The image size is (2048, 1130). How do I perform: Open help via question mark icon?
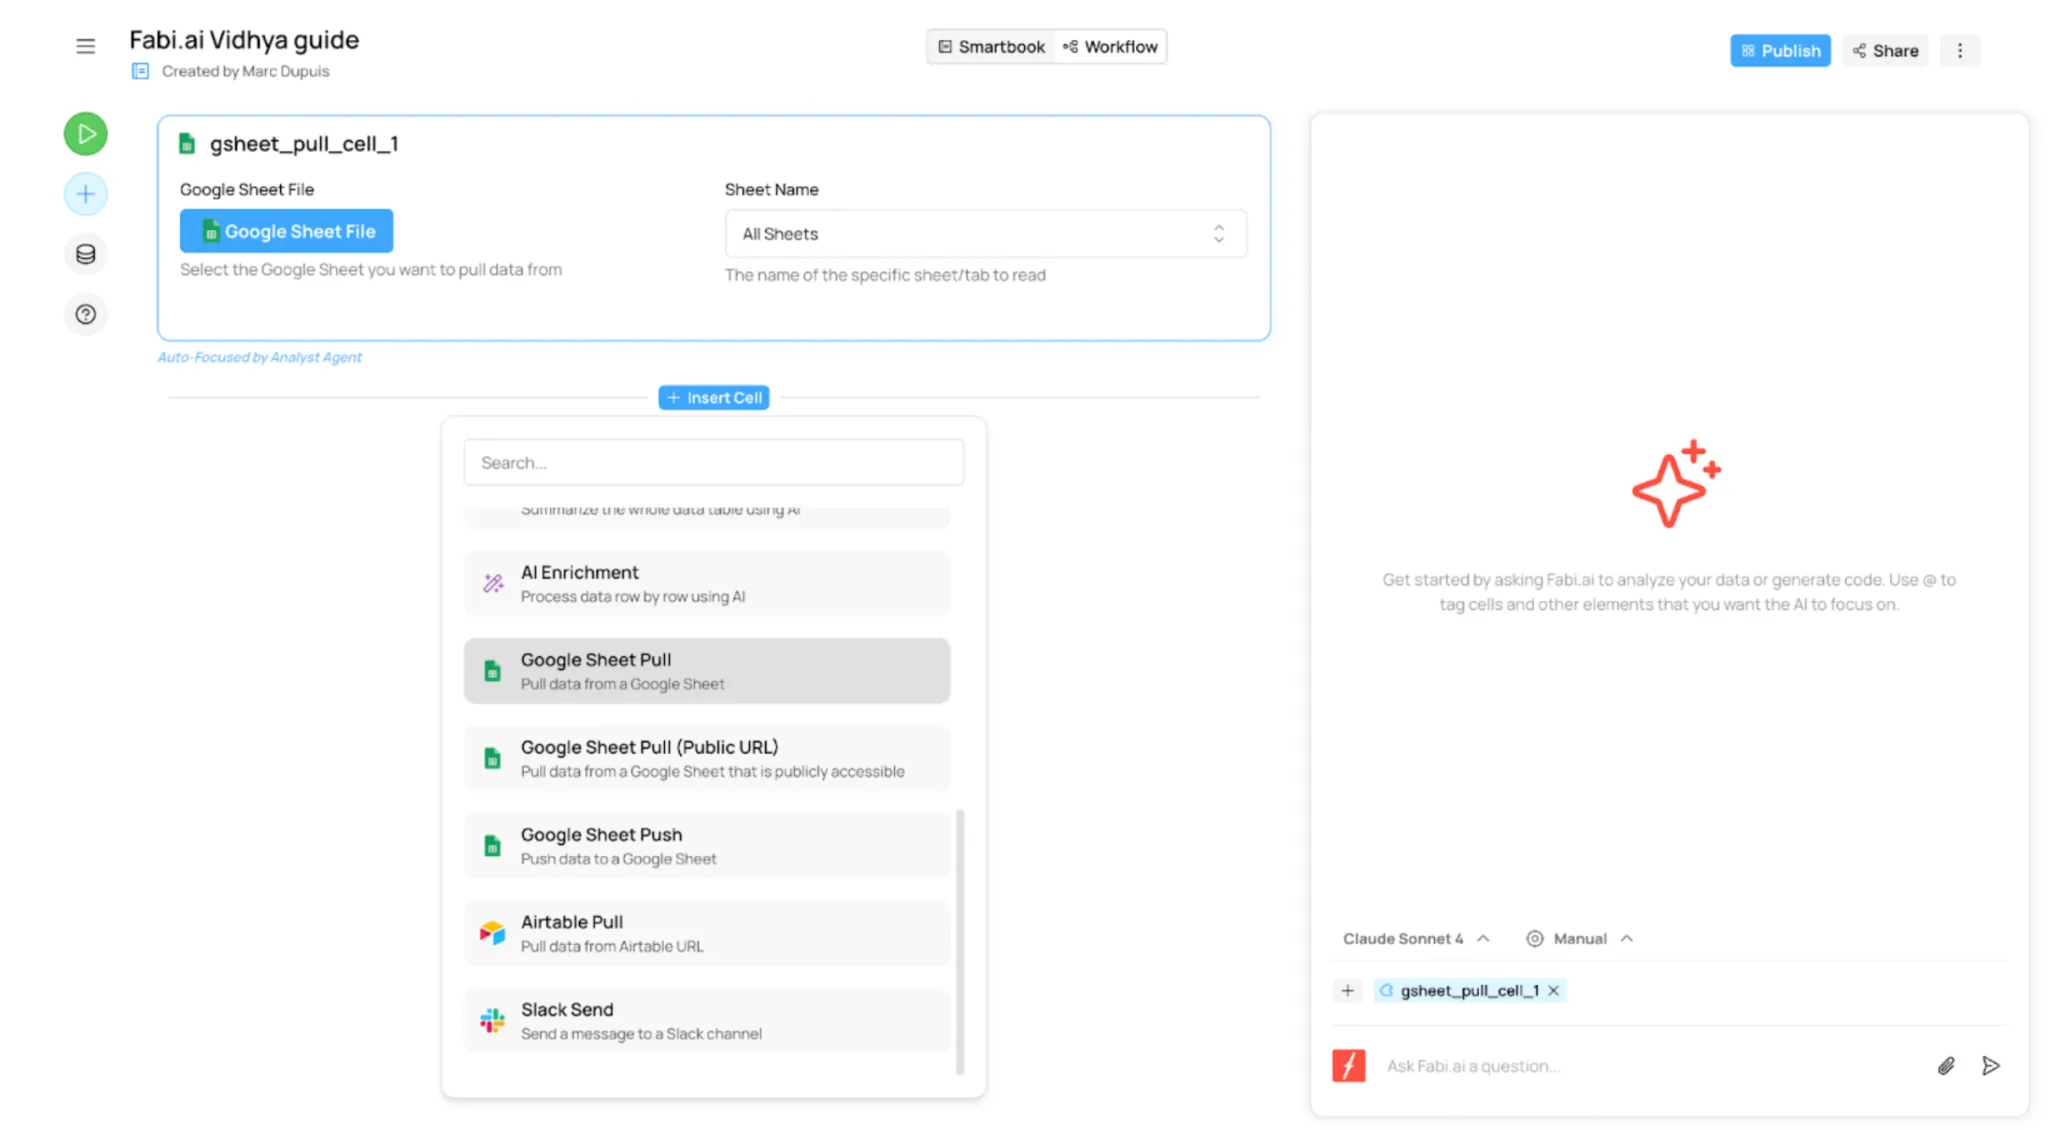click(86, 314)
